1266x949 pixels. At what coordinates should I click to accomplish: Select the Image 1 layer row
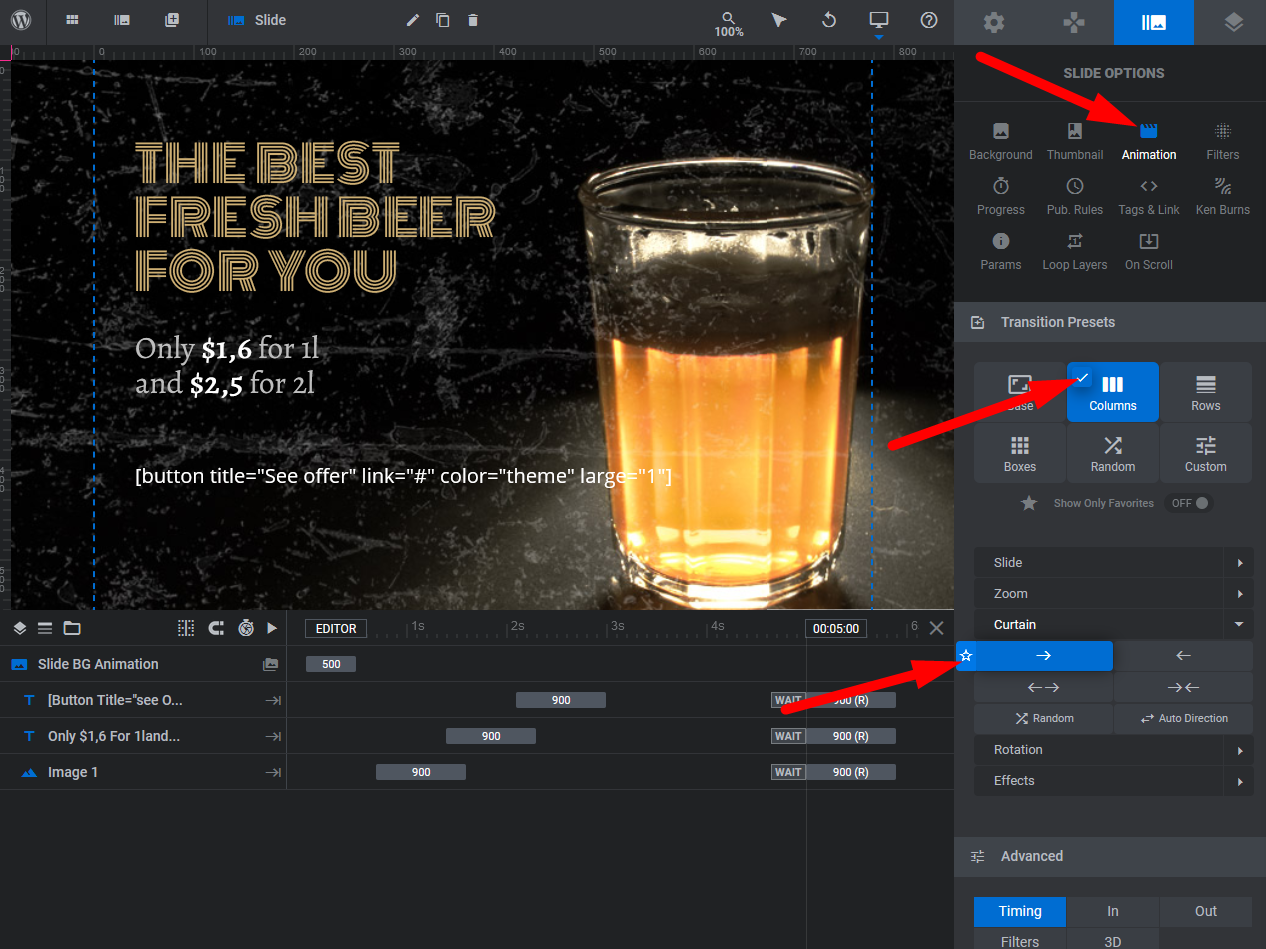143,772
